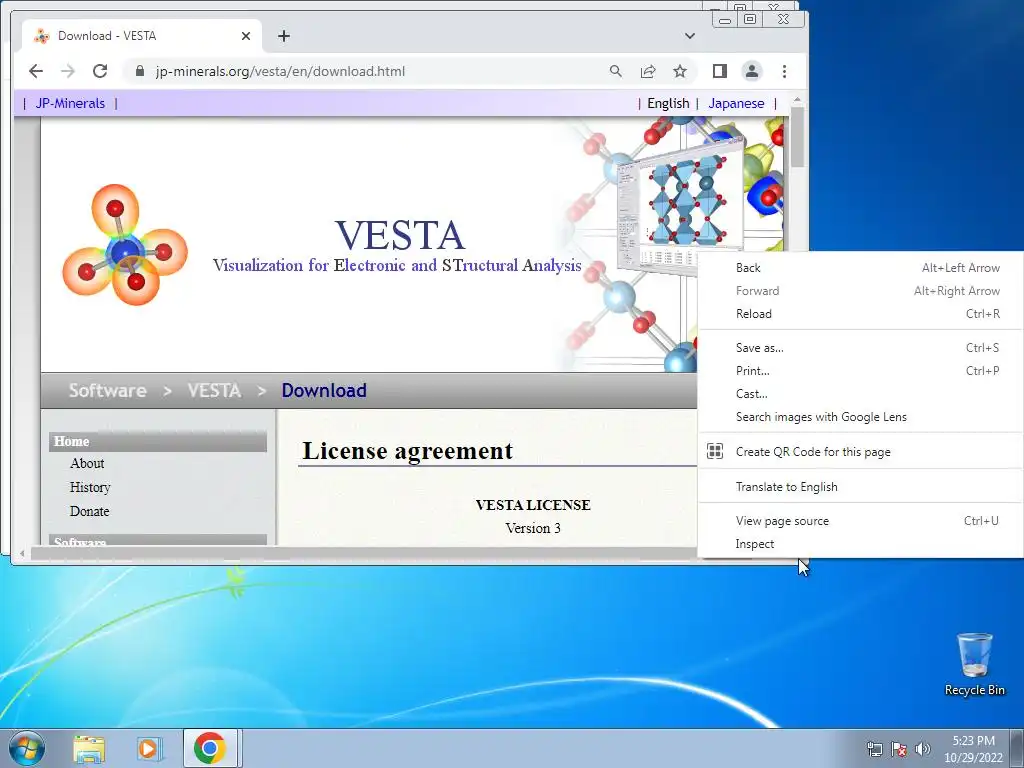Viewport: 1024px width, 768px height.
Task: Expand the tab search chevron
Action: tap(690, 36)
